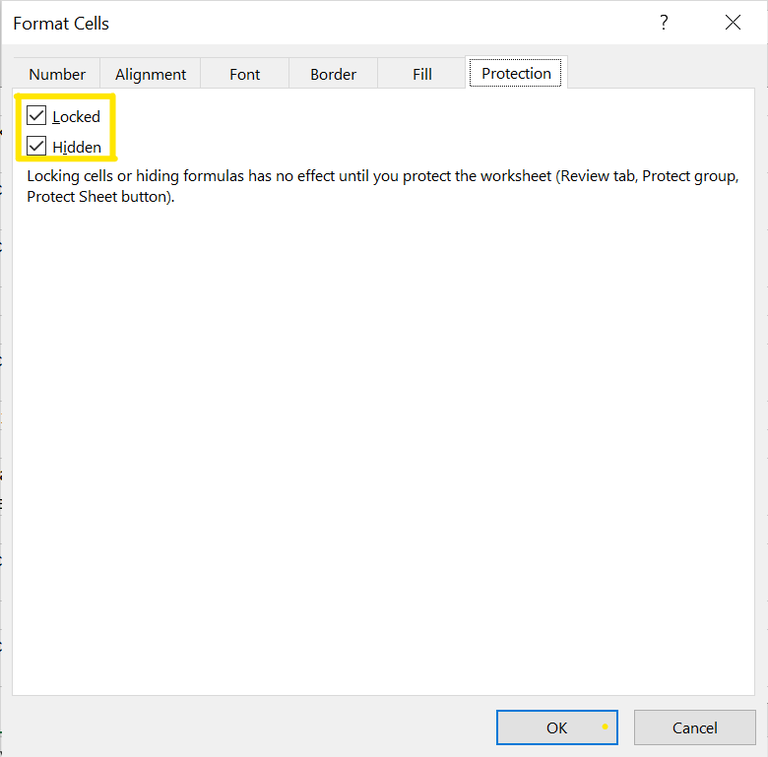This screenshot has height=757, width=768.
Task: Select the Font tab
Action: [x=244, y=74]
